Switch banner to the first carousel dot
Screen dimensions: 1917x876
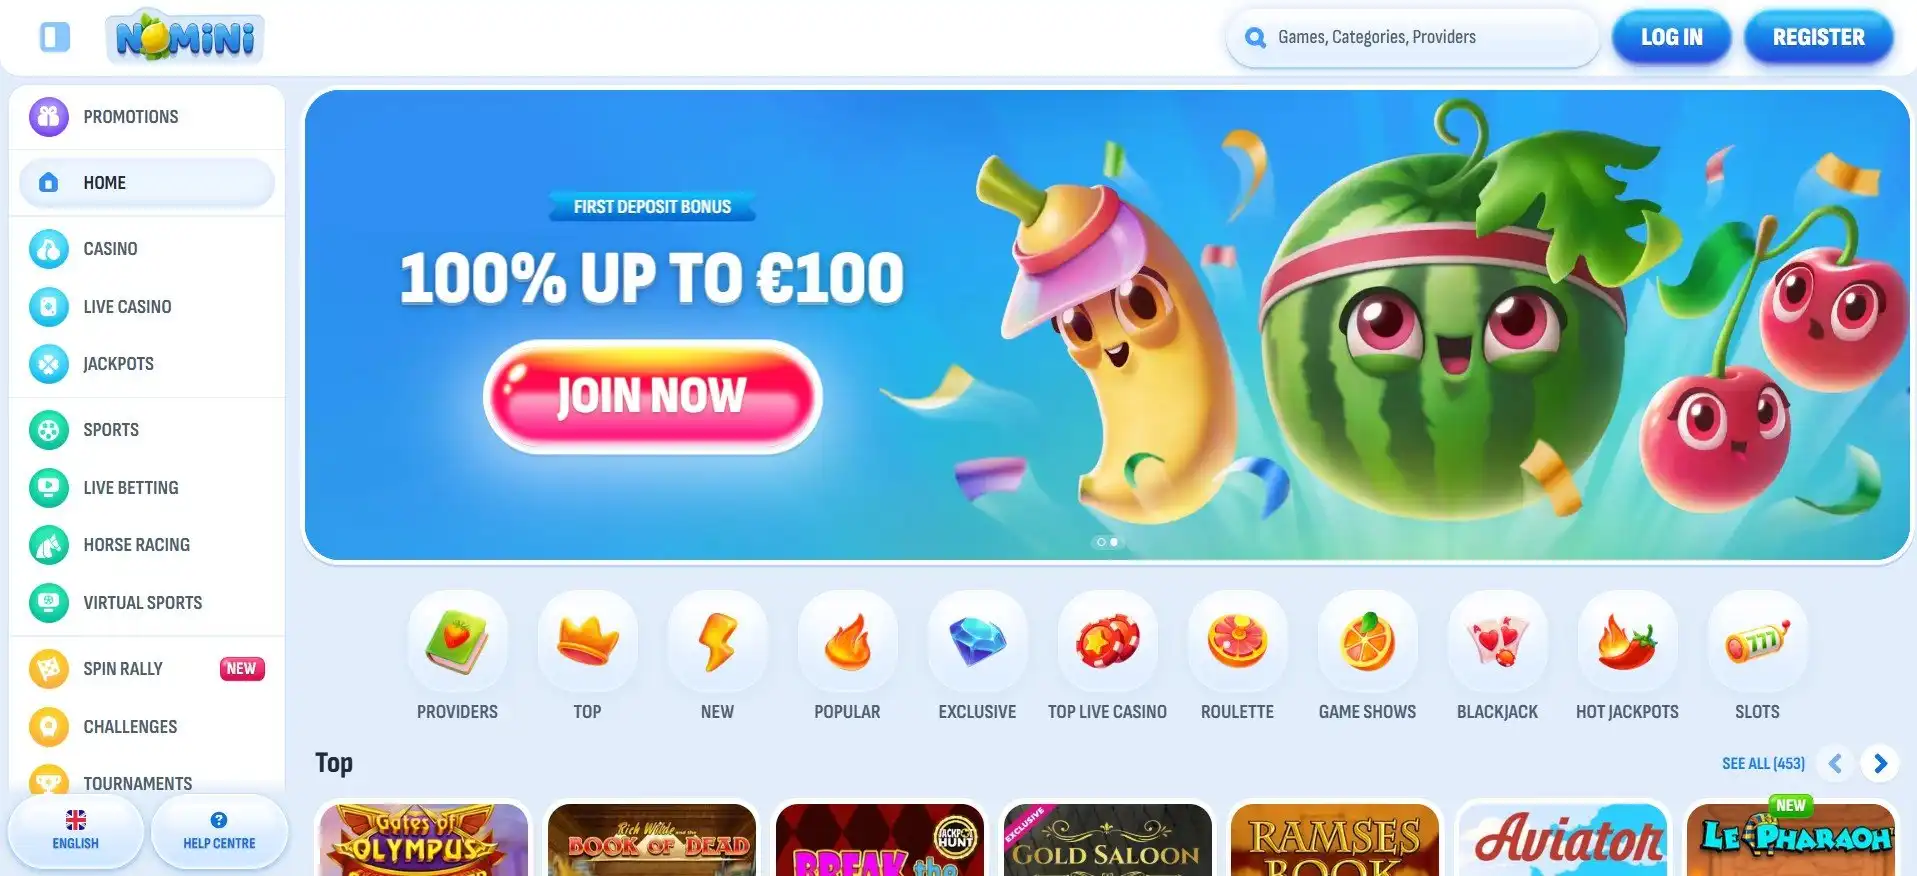coord(1101,542)
